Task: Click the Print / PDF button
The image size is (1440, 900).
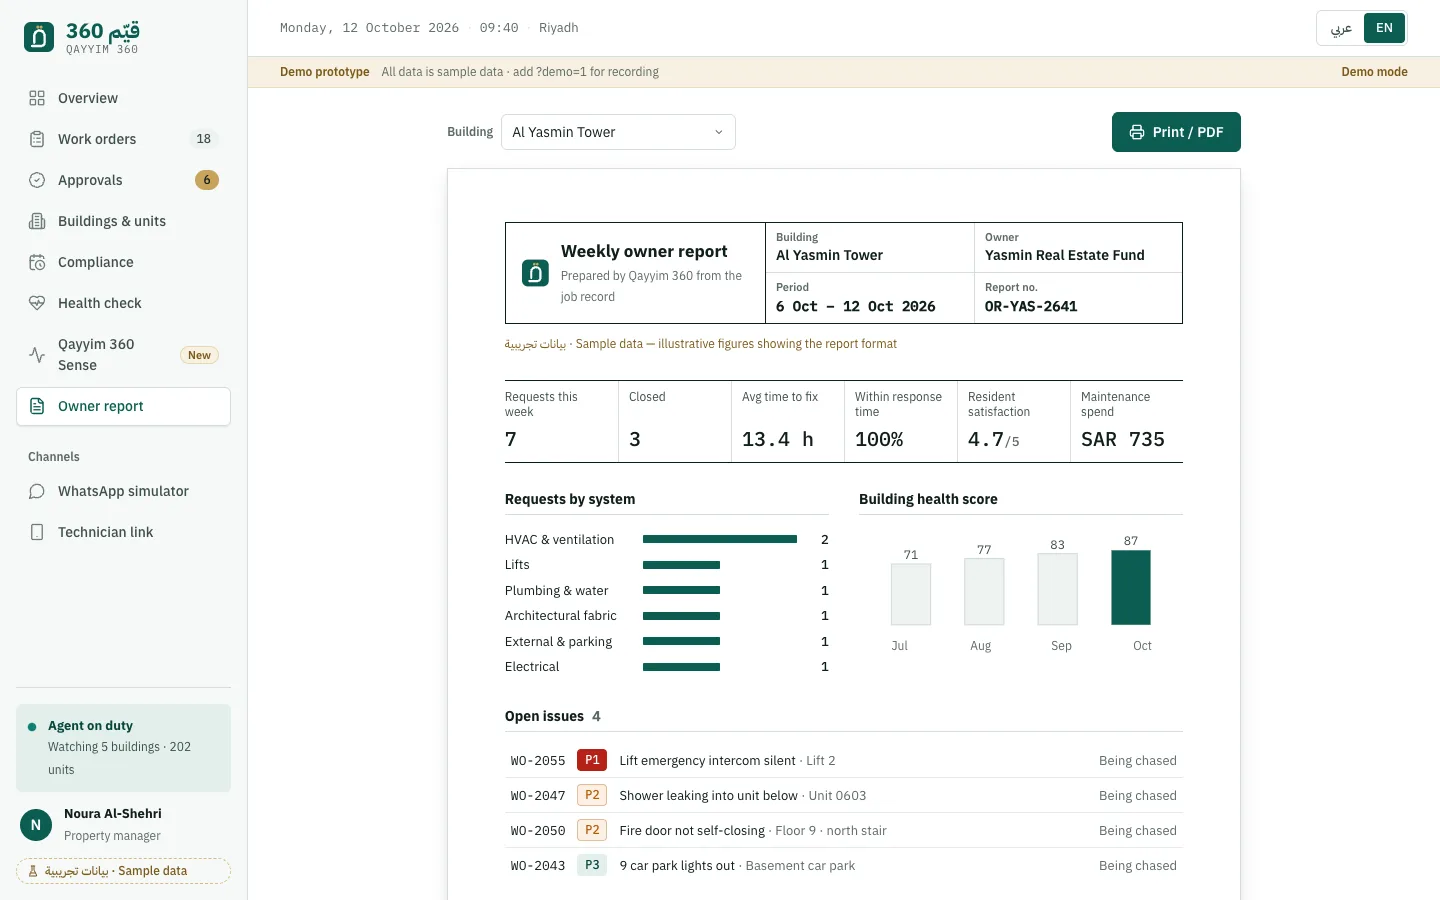Action: click(1176, 132)
